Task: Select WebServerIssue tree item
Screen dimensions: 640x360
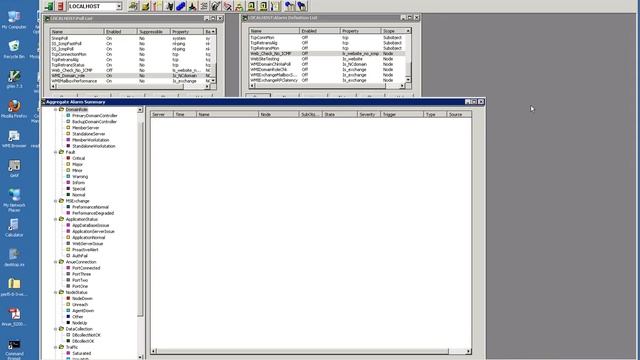Action: pyautogui.click(x=87, y=244)
